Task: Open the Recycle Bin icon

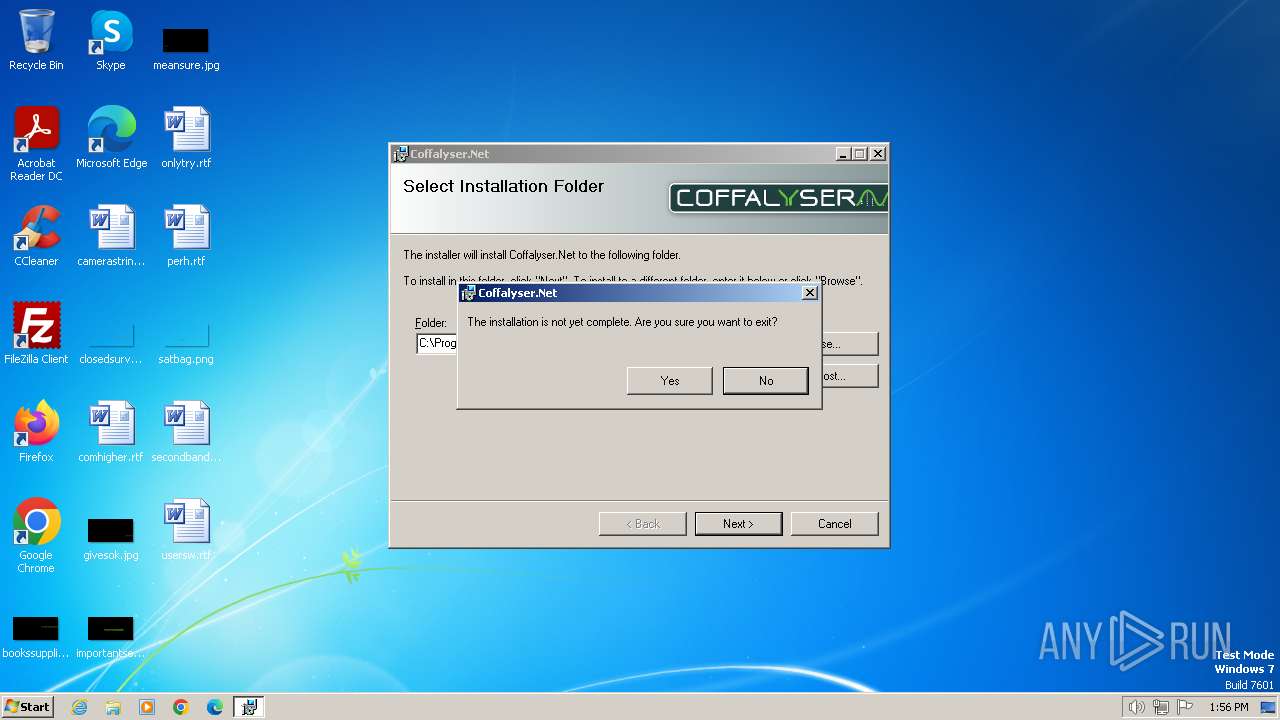Action: click(36, 41)
